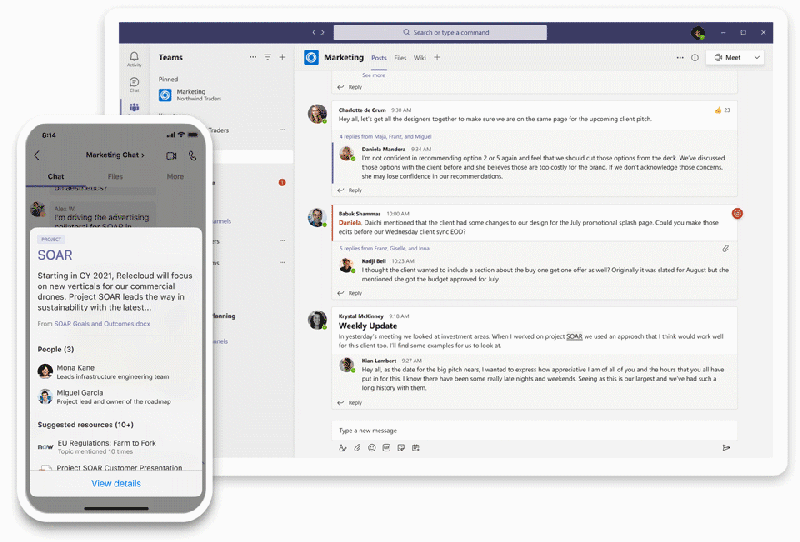Open the Activity bell in left rail
The height and width of the screenshot is (542, 800).
[134, 59]
